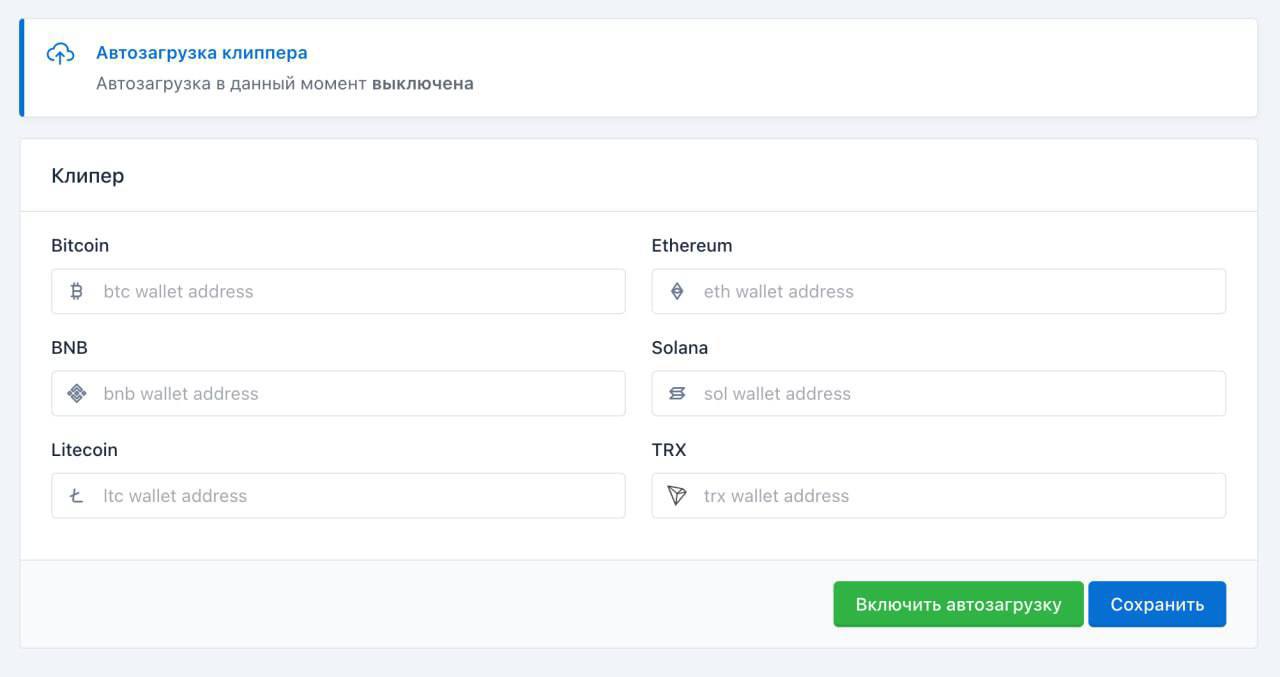Click the cloud upload icon

point(61,54)
